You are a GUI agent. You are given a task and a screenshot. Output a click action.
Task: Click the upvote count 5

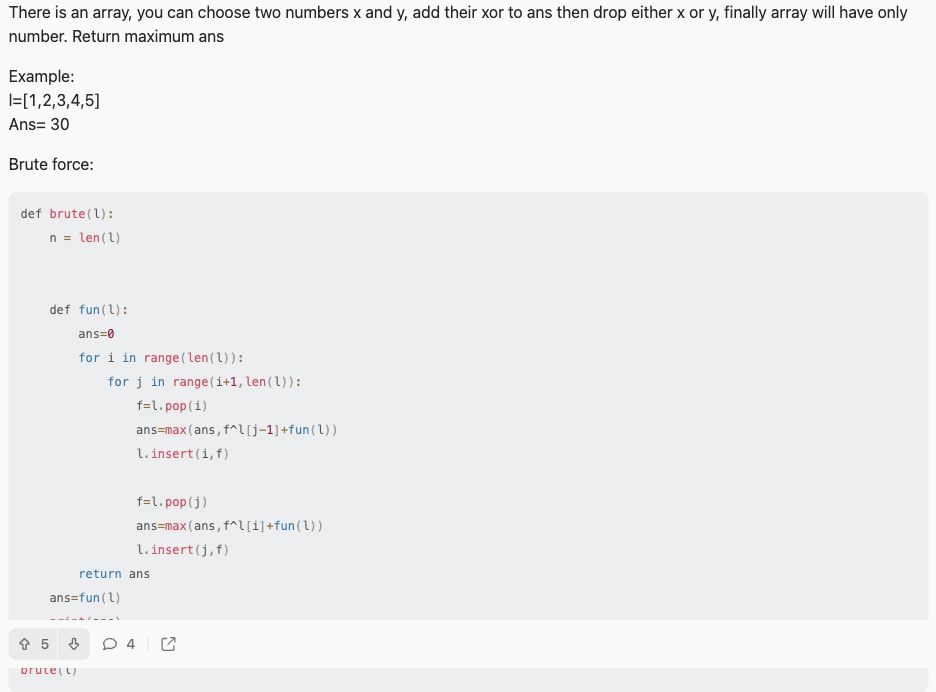click(x=45, y=644)
